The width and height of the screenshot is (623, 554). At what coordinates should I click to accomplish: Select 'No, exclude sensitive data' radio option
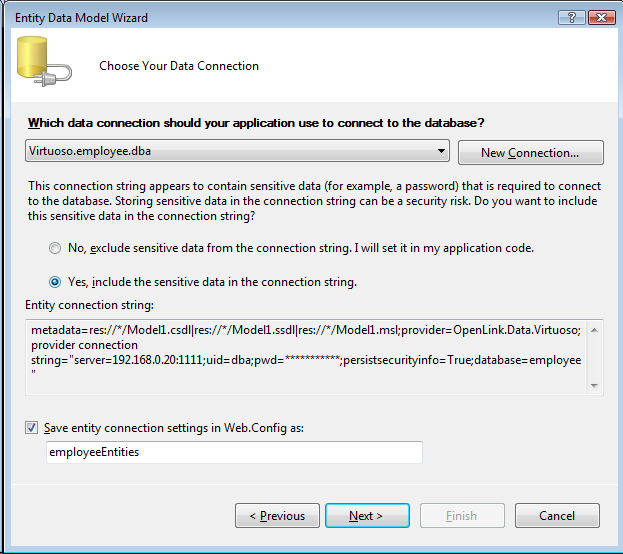pyautogui.click(x=54, y=247)
